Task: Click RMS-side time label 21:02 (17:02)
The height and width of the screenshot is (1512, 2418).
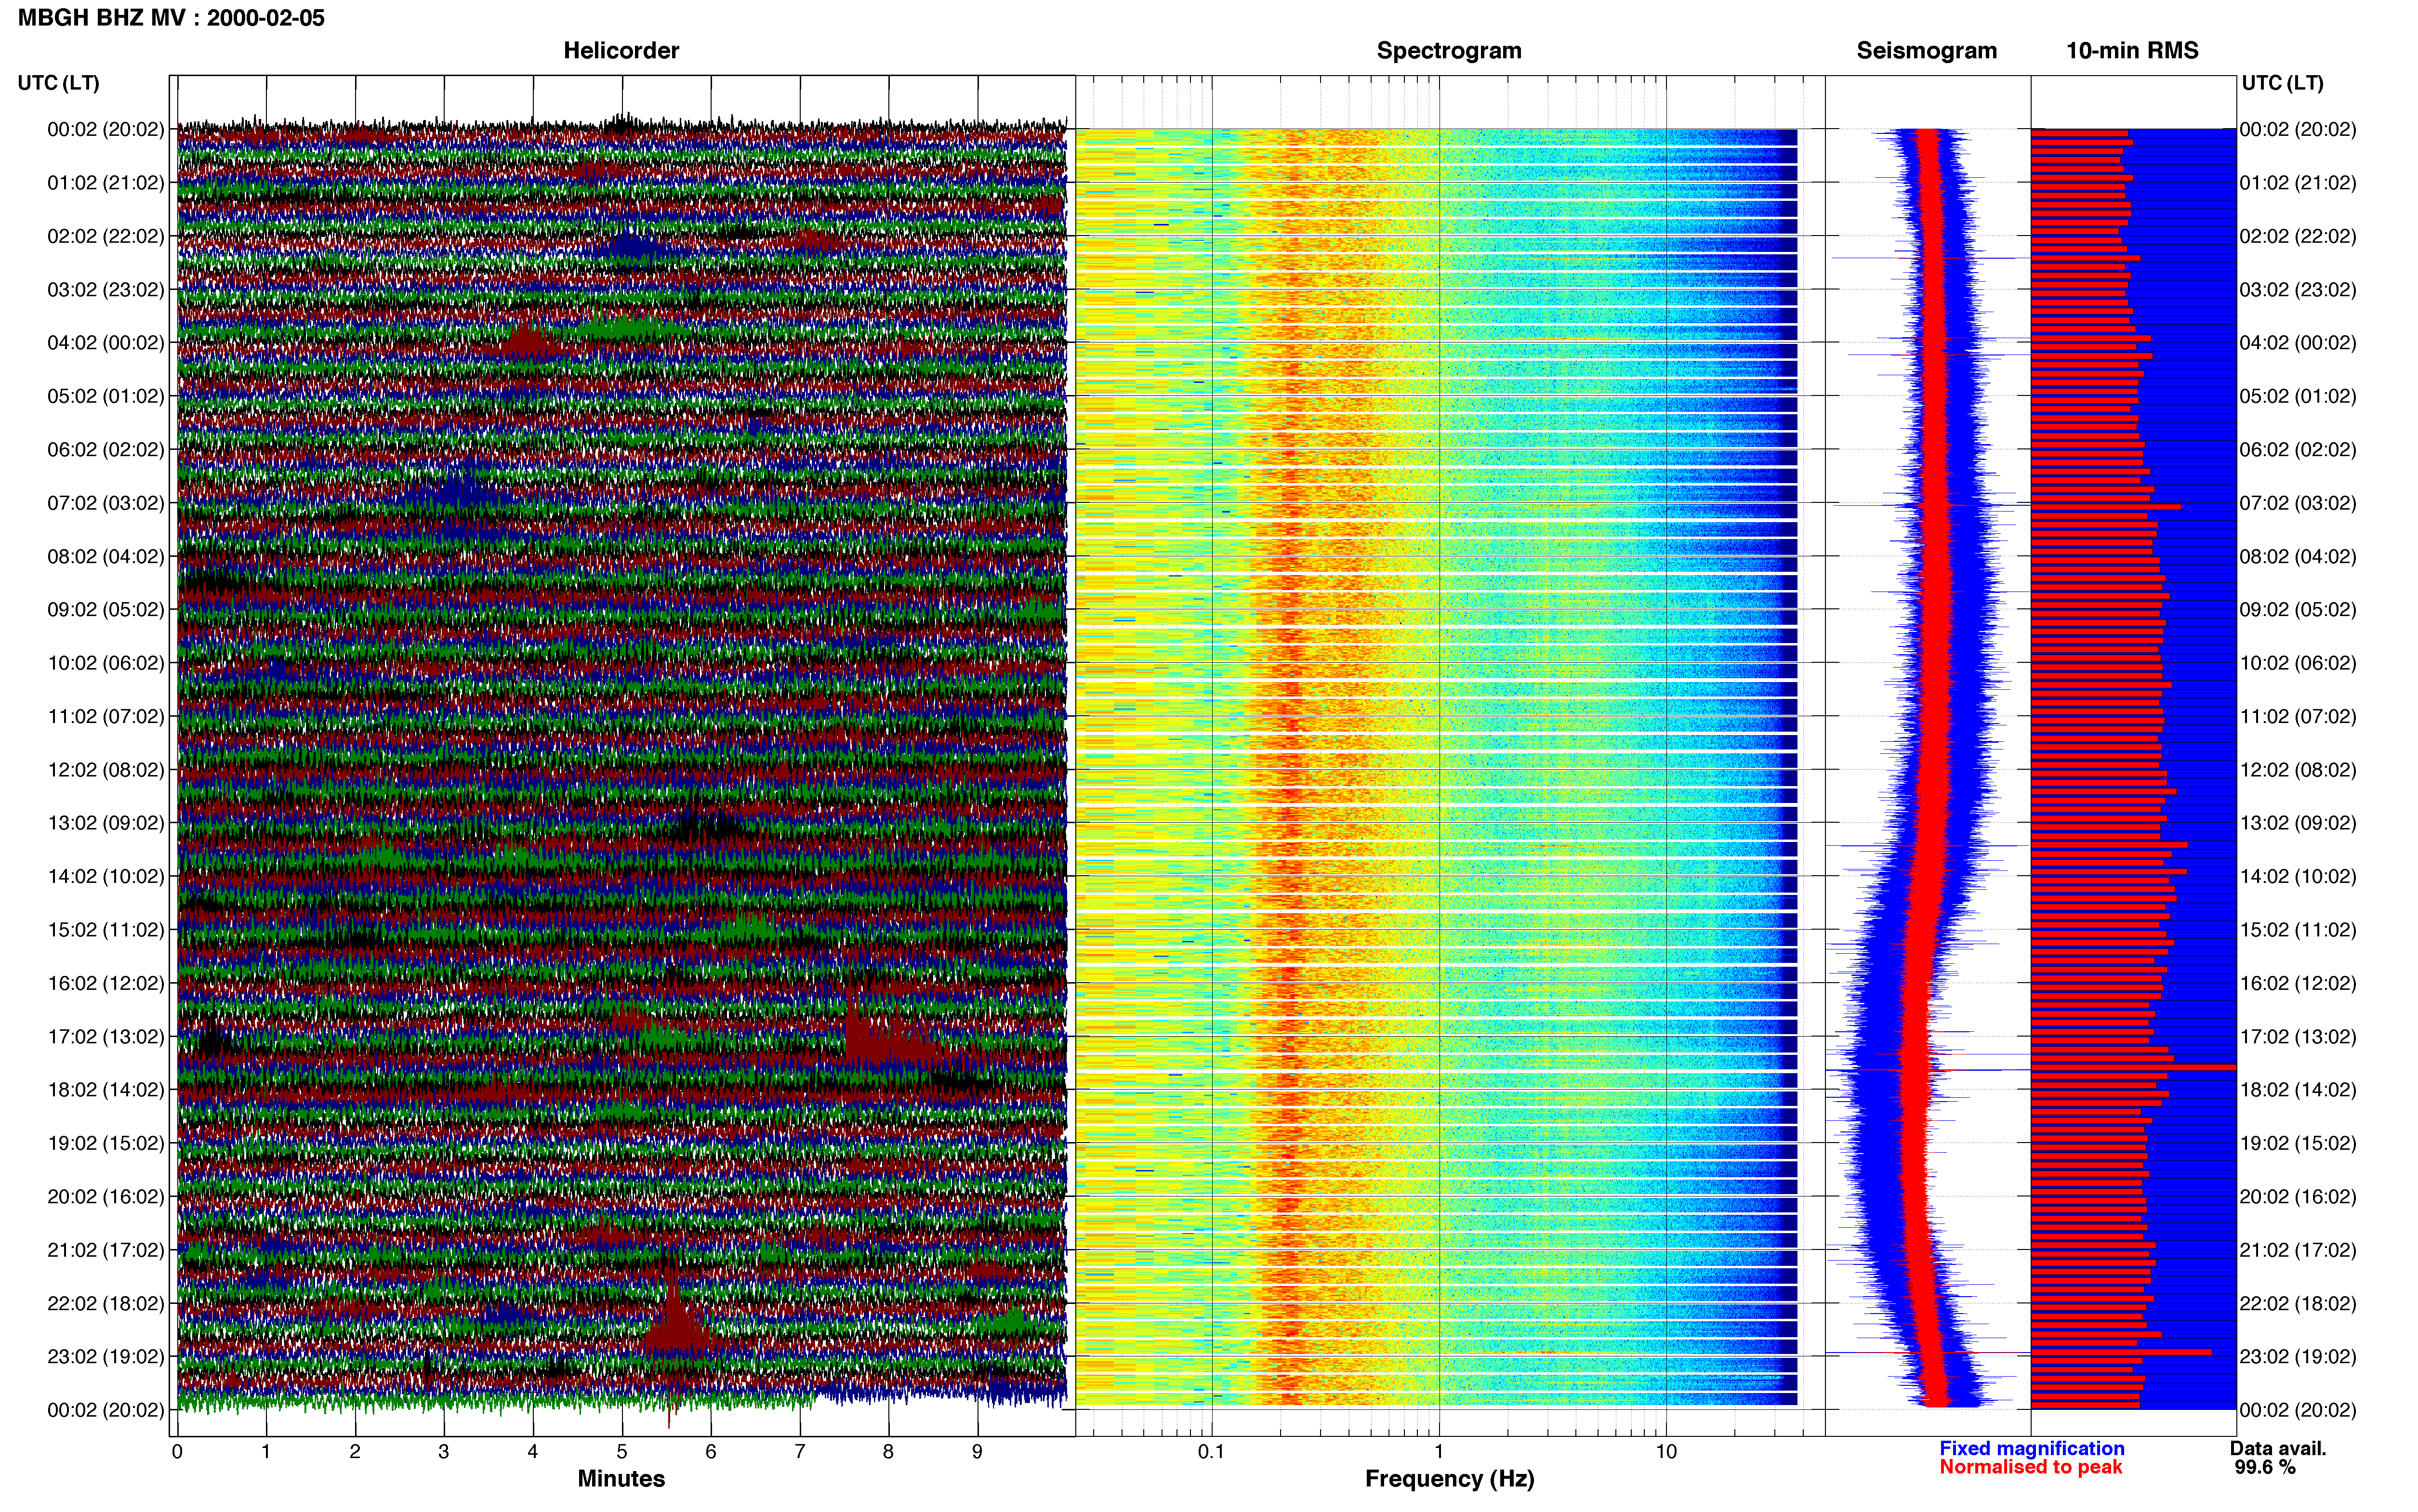Action: (x=2298, y=1250)
